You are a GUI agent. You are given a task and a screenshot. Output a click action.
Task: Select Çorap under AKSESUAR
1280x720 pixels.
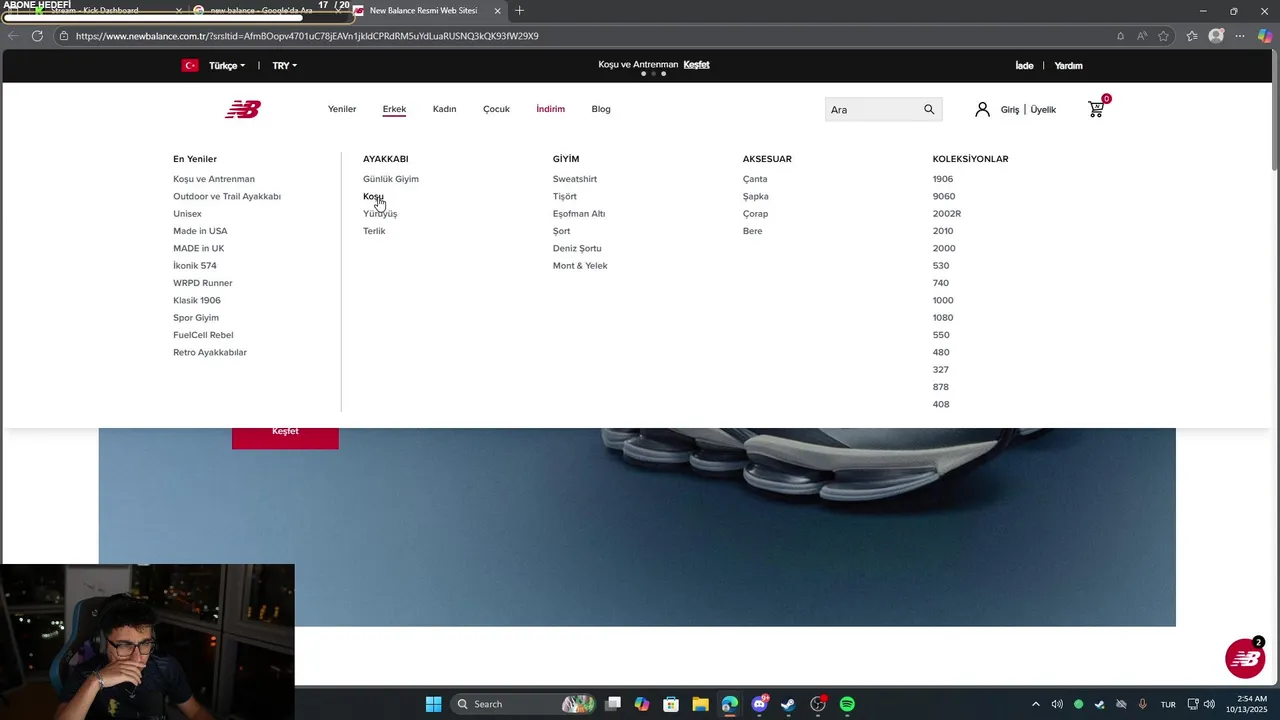pyautogui.click(x=755, y=214)
